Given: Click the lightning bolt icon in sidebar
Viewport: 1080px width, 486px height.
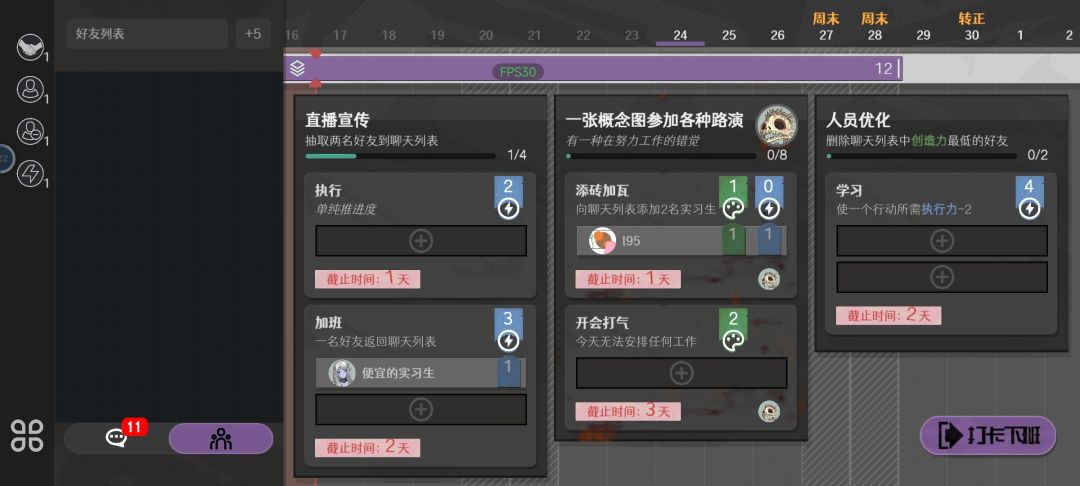Looking at the screenshot, I should point(30,173).
